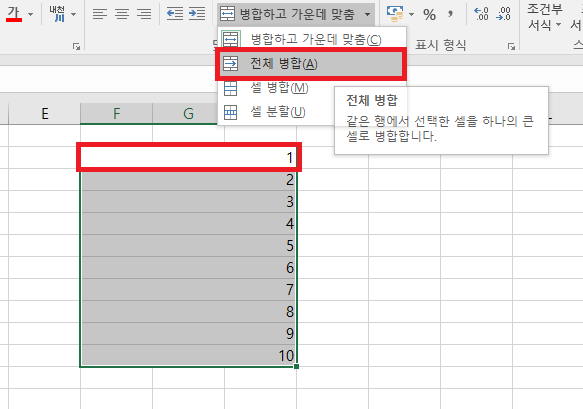Open 표시 형식 dialog launcher
This screenshot has width=583, height=409.
point(512,46)
